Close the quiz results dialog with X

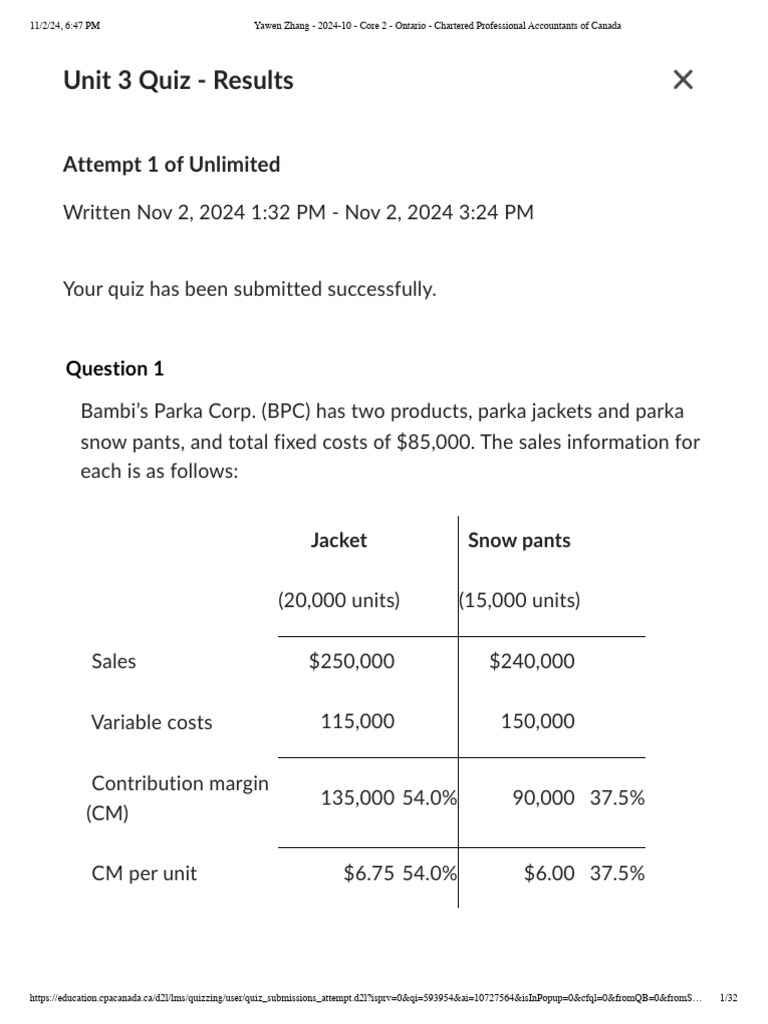(x=683, y=80)
